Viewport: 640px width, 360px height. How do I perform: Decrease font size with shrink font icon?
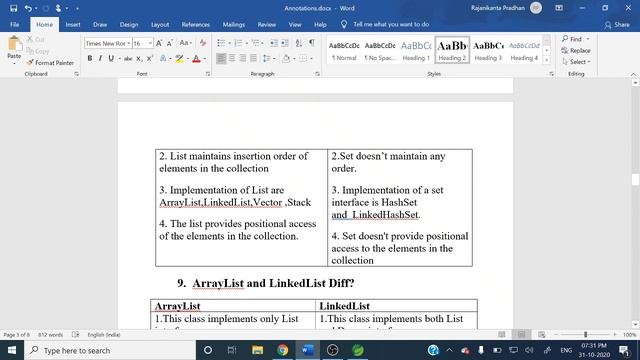170,43
